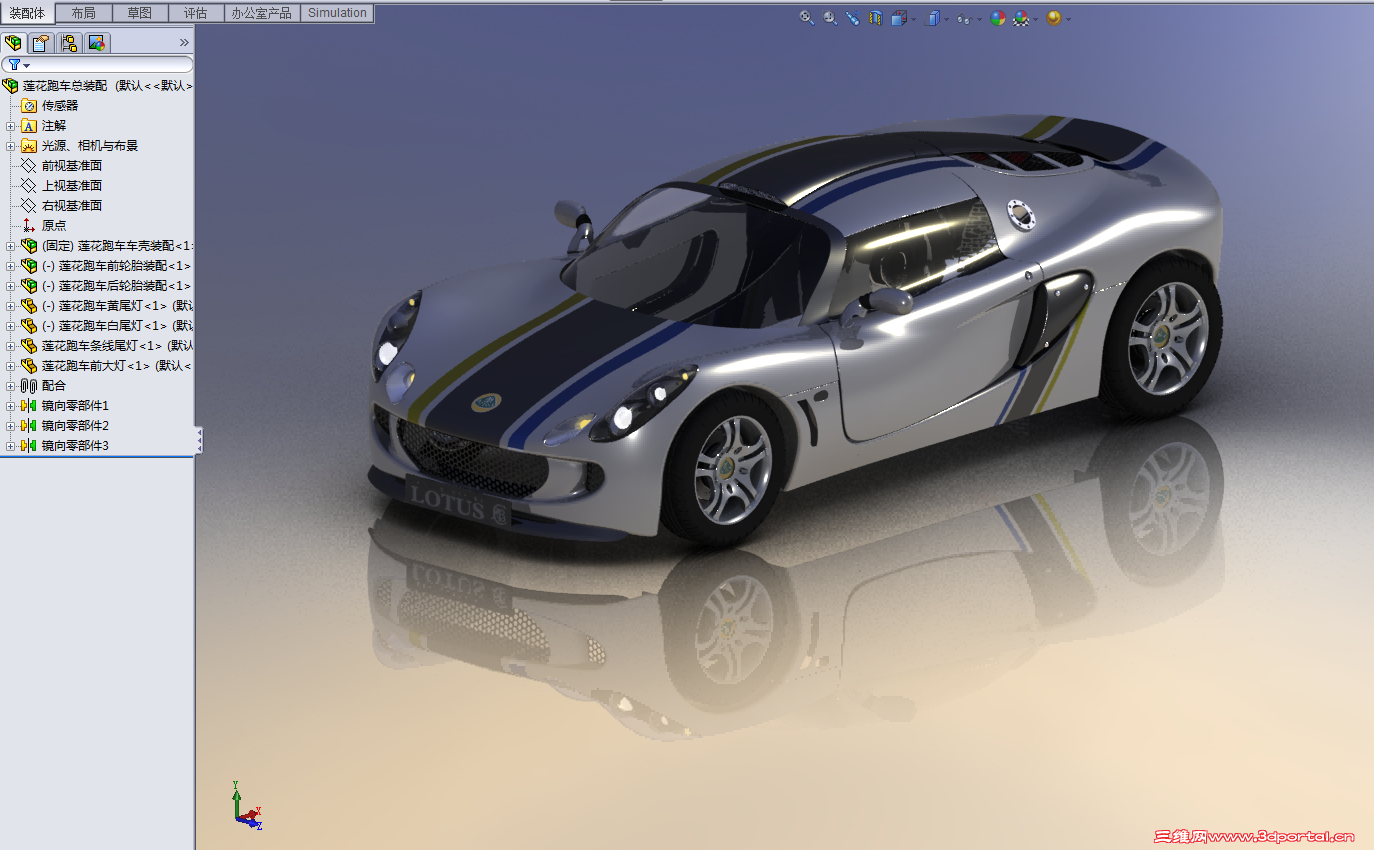Switch to the 装配体 tab
The width and height of the screenshot is (1374, 850).
pyautogui.click(x=28, y=13)
